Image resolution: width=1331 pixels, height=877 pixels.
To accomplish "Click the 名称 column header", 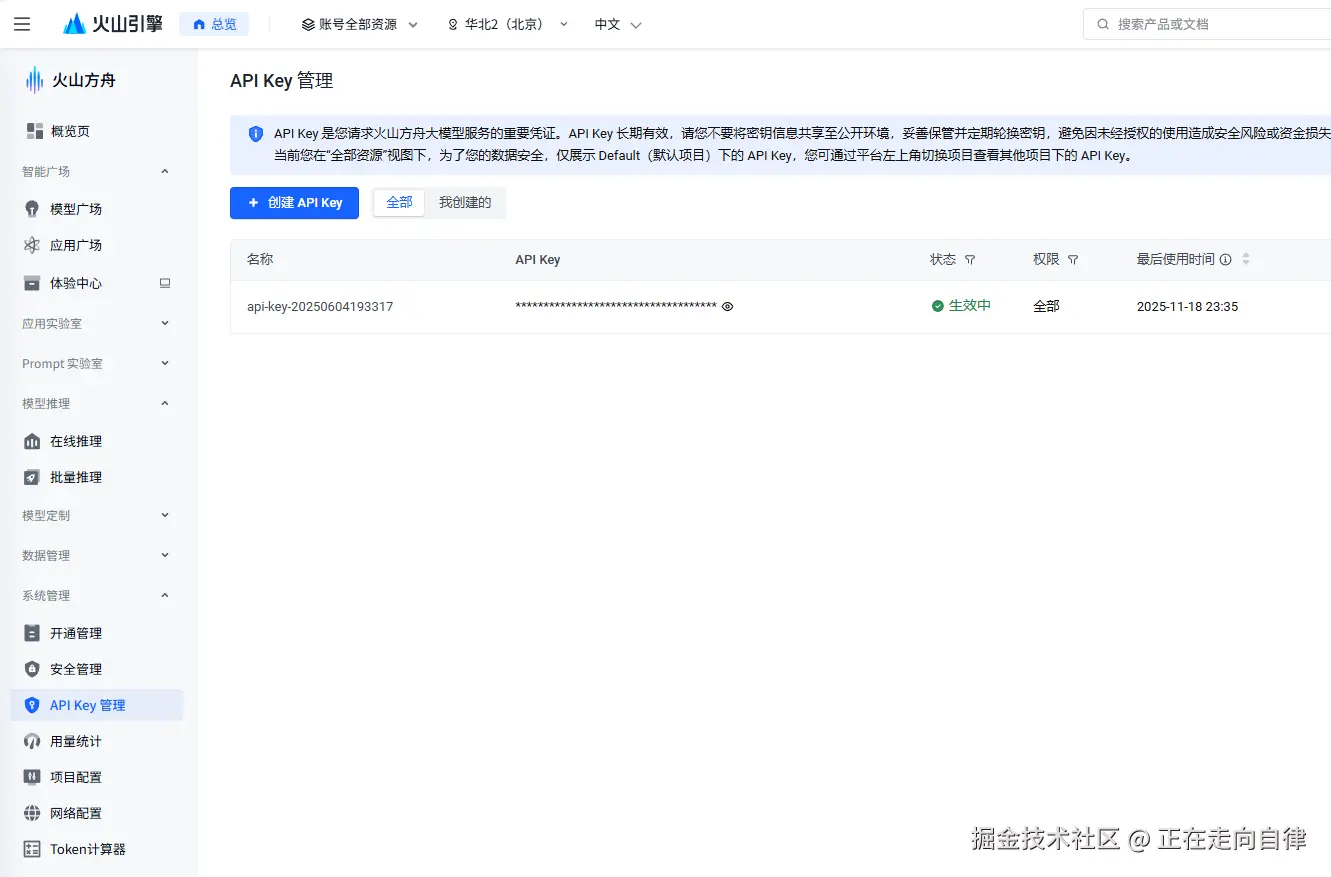I will click(260, 259).
